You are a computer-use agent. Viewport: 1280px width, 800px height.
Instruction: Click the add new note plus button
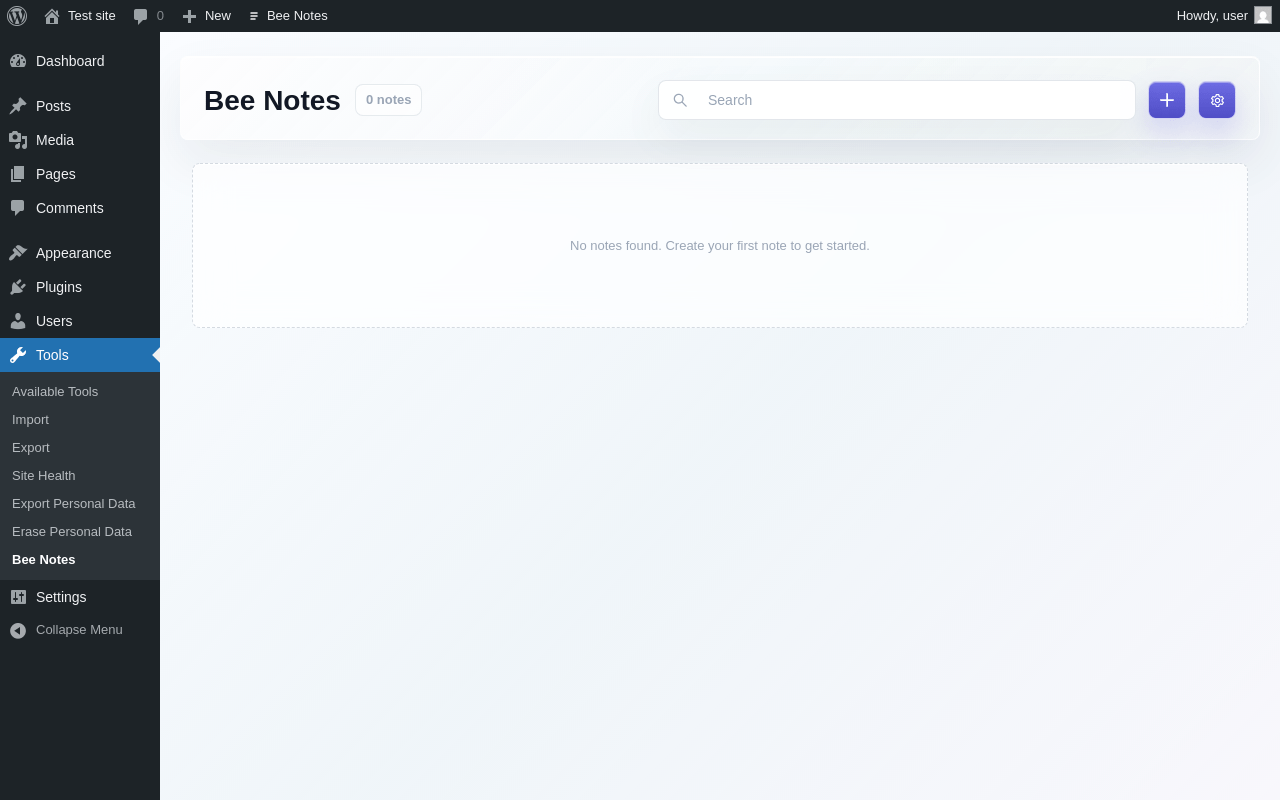(x=1167, y=100)
